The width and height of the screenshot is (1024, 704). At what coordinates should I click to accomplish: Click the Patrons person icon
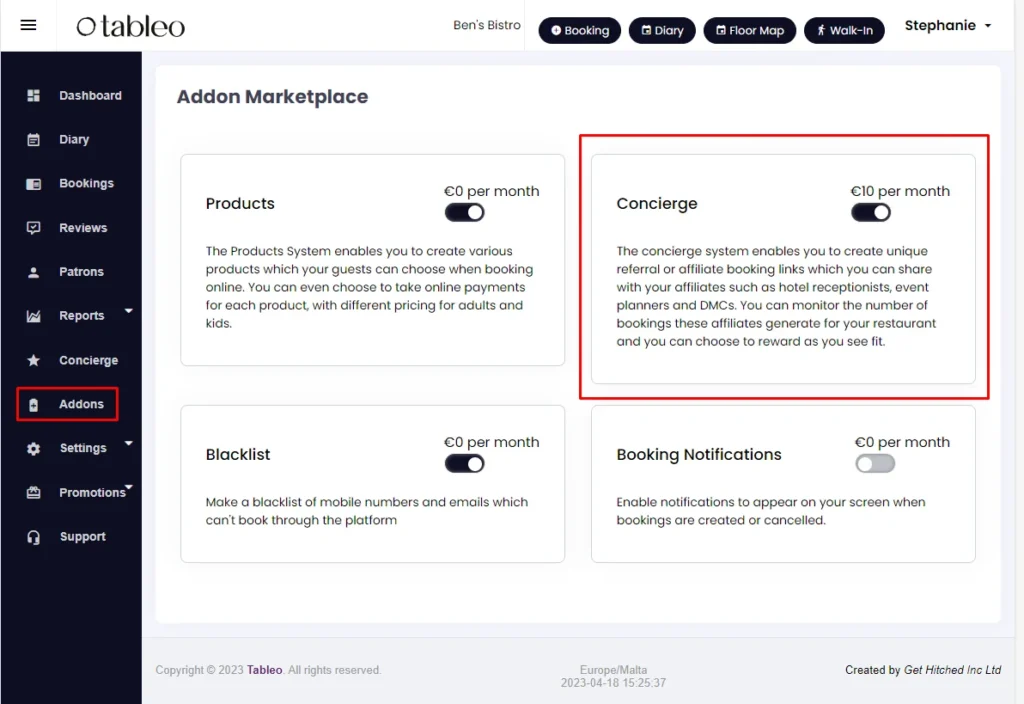(33, 272)
